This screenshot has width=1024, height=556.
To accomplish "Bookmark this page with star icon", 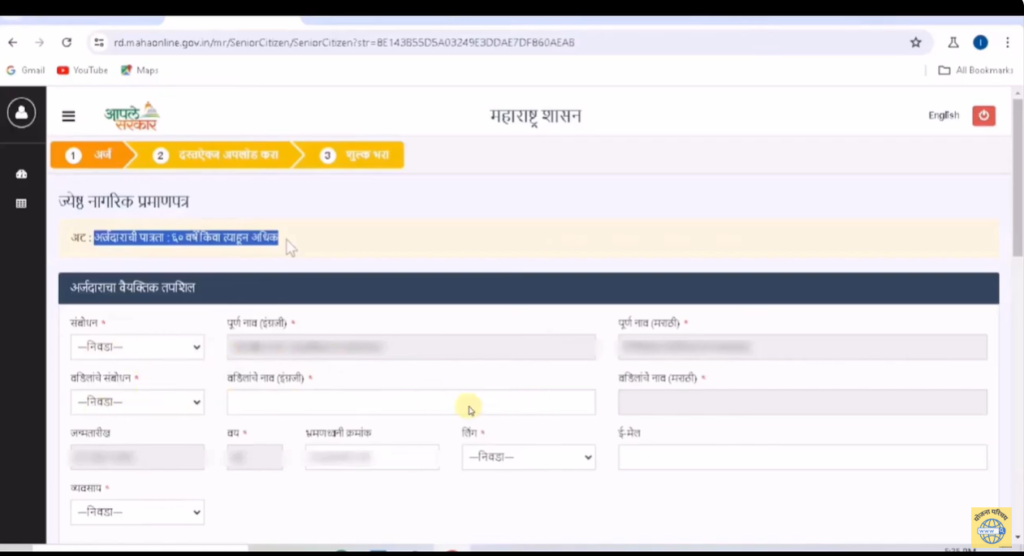I will click(915, 43).
